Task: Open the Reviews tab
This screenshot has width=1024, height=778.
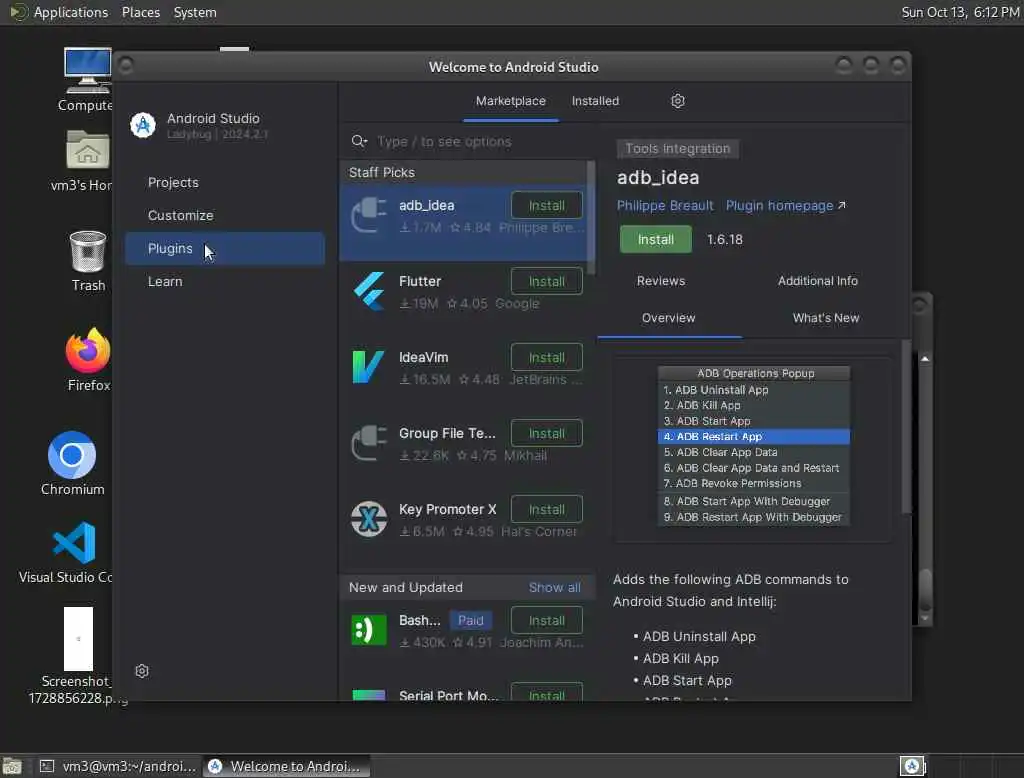Action: point(660,281)
